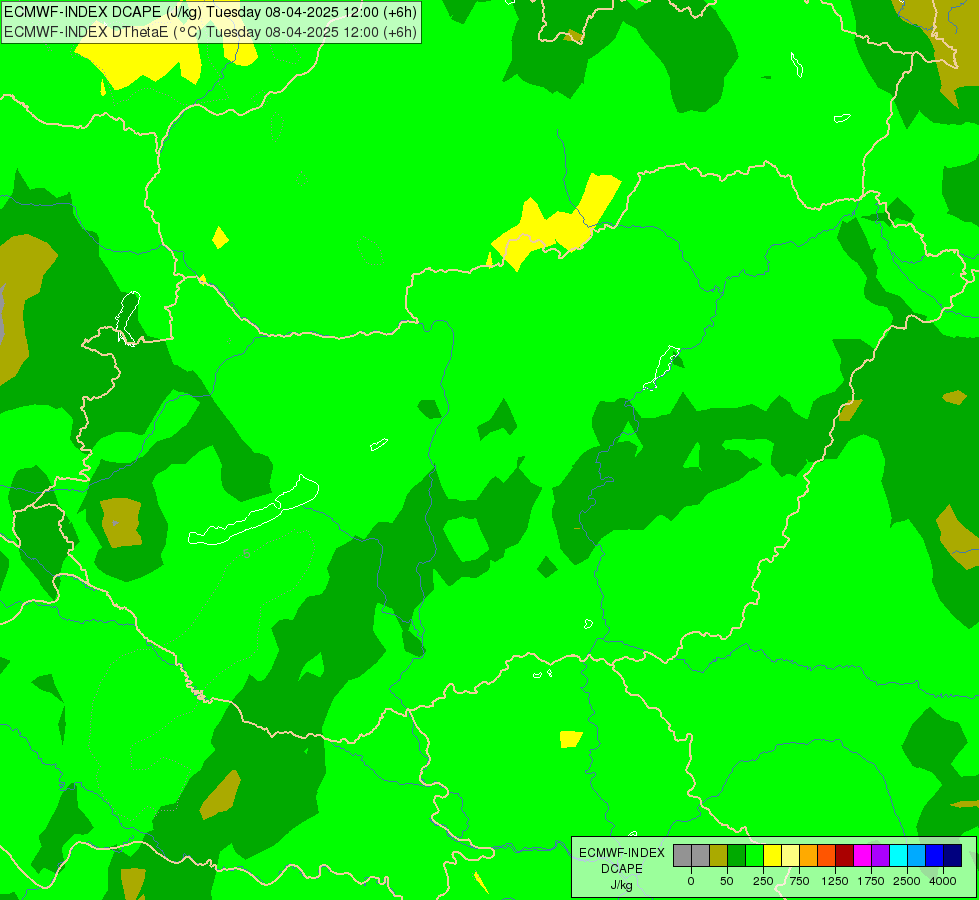Click the legend value 2500
Viewport: 979px width, 900px height.
tap(907, 881)
